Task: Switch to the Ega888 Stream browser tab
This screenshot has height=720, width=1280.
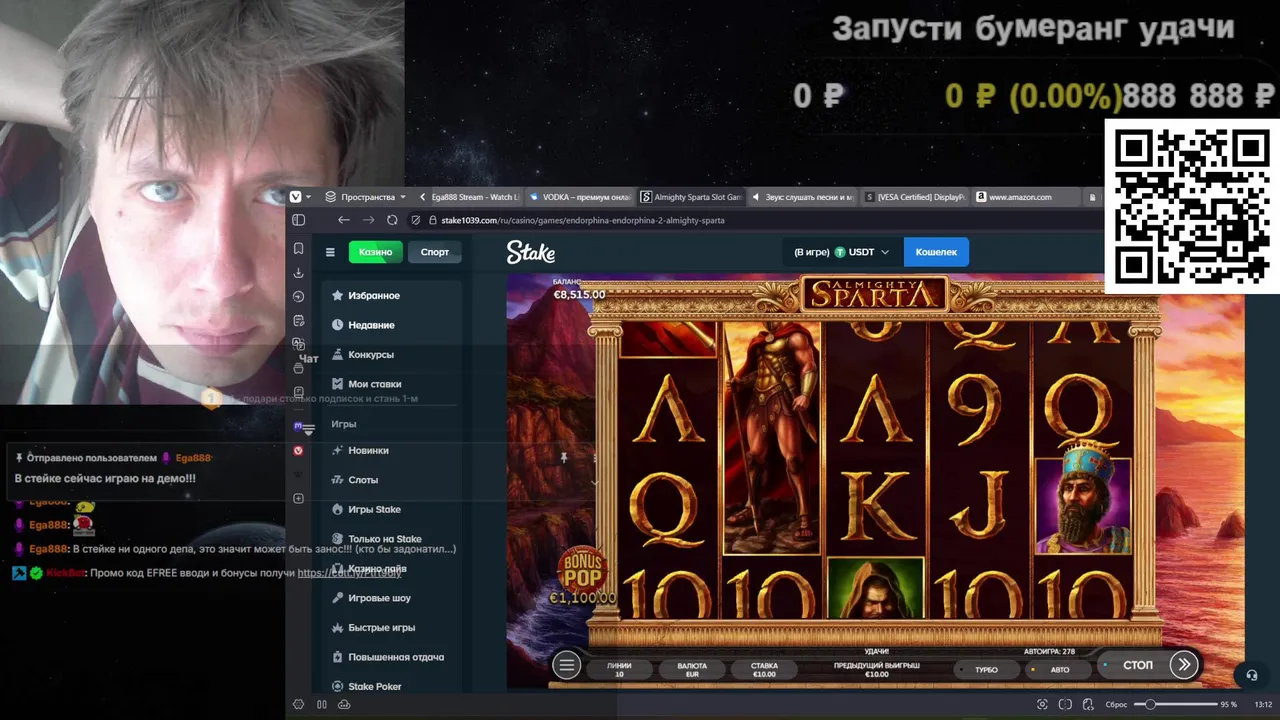Action: click(468, 197)
